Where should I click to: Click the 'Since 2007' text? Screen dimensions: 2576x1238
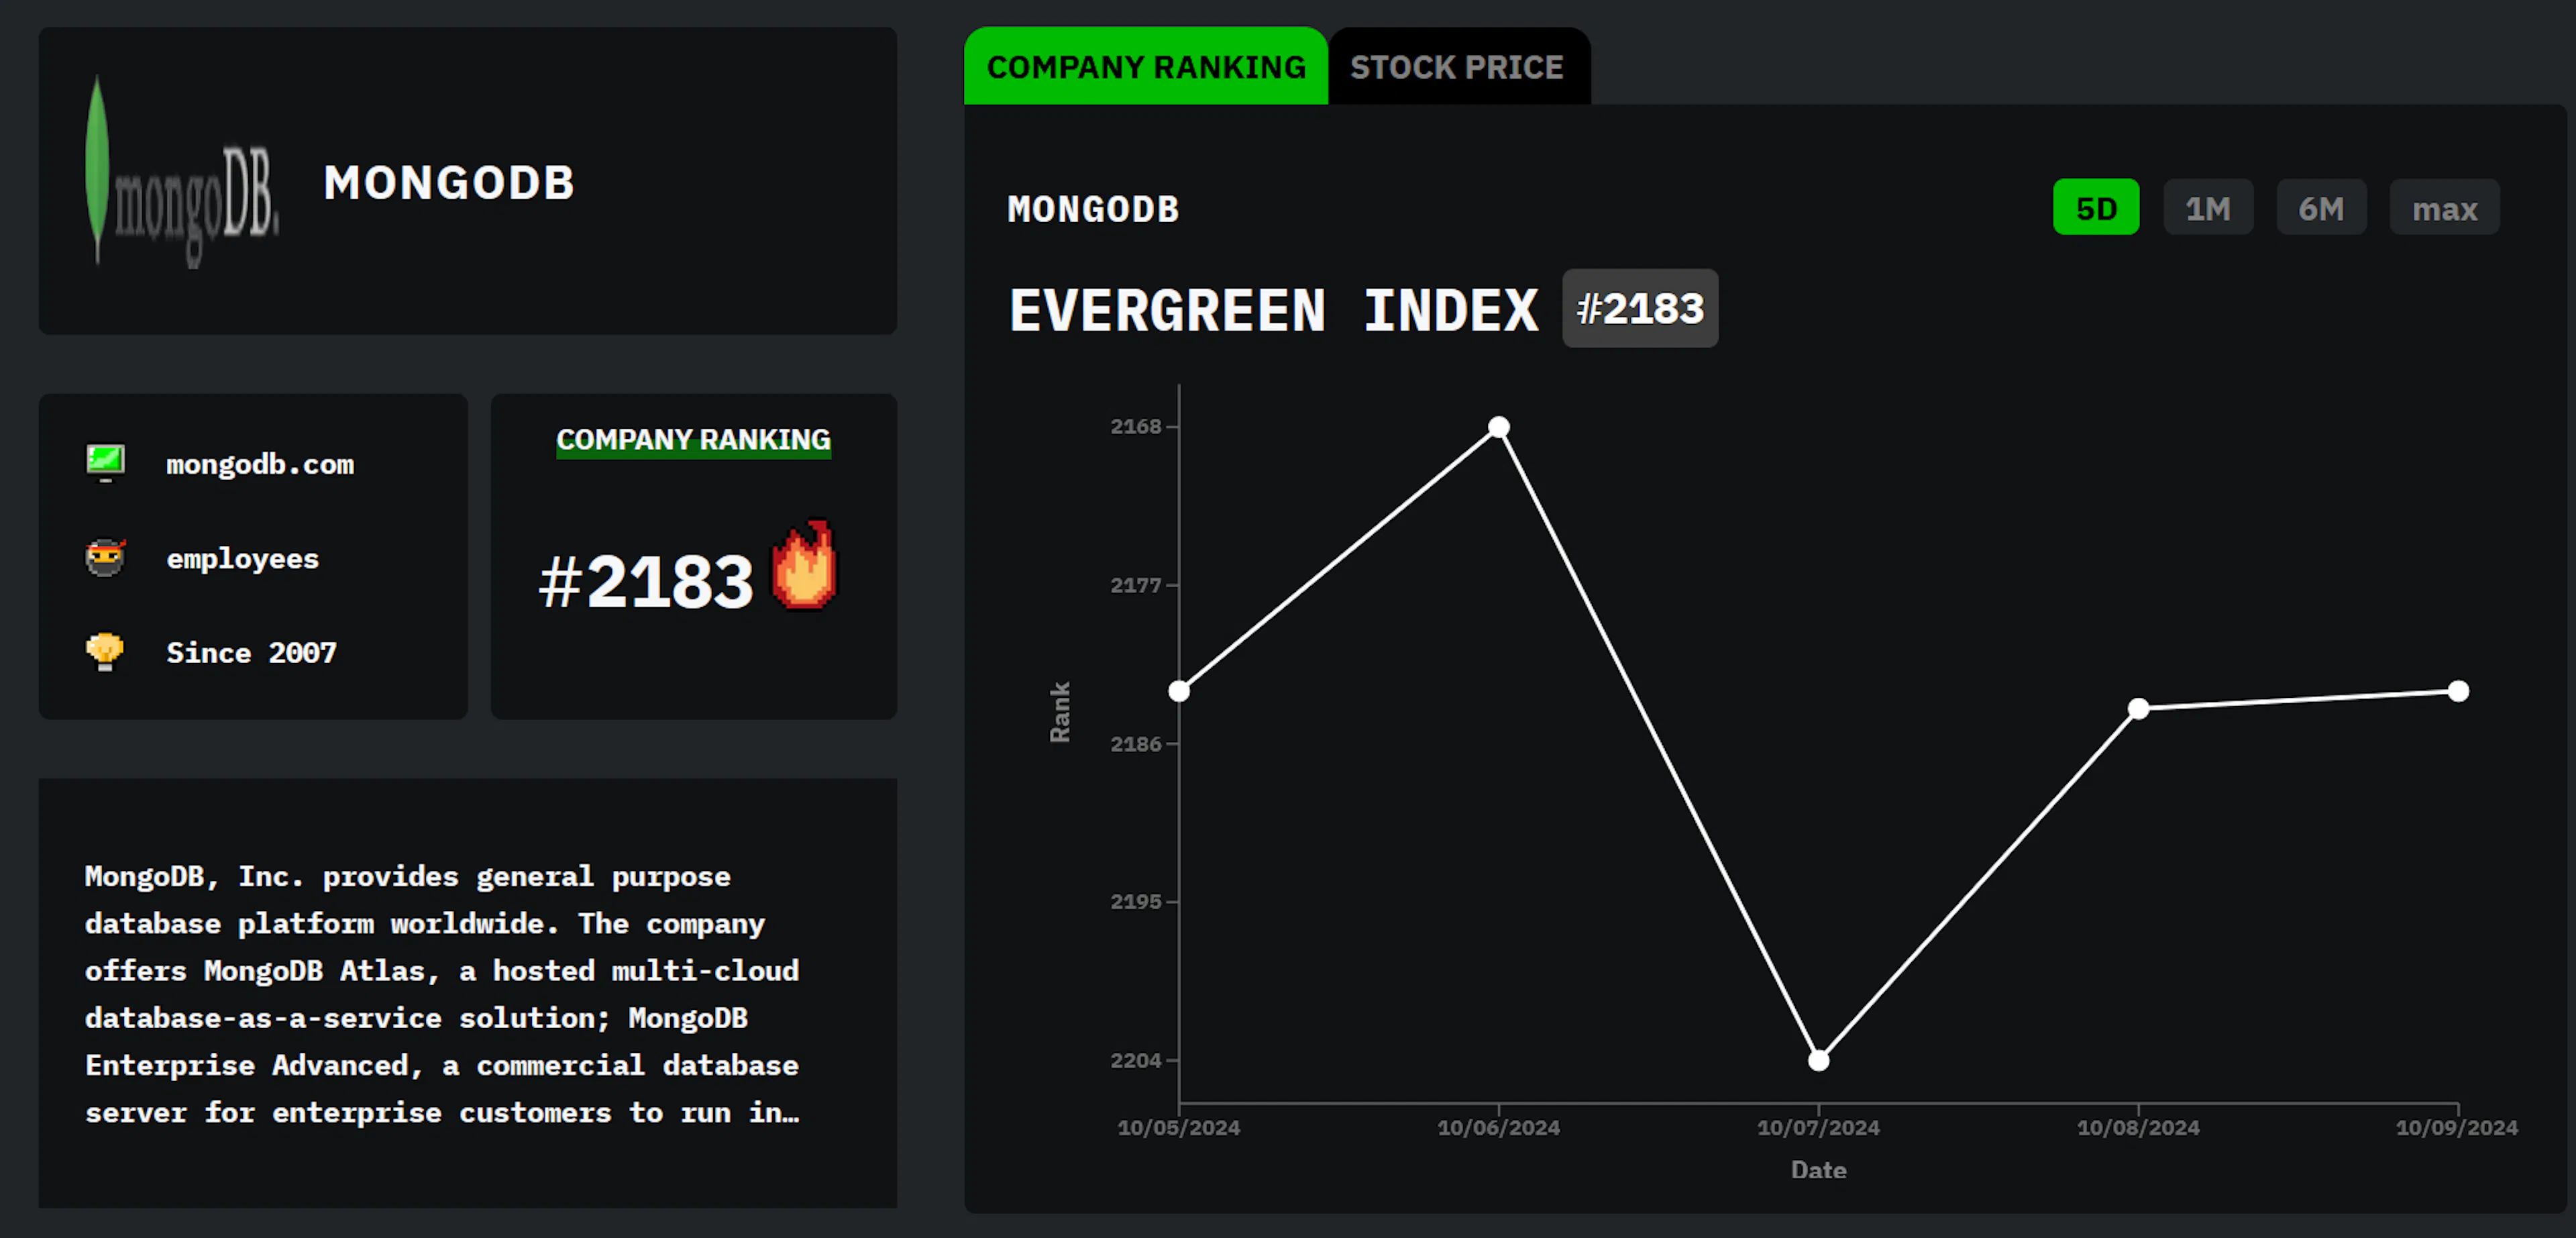pyautogui.click(x=251, y=652)
